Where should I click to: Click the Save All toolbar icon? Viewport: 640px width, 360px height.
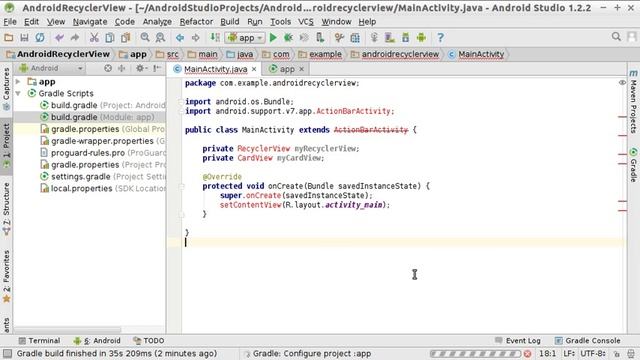point(24,38)
